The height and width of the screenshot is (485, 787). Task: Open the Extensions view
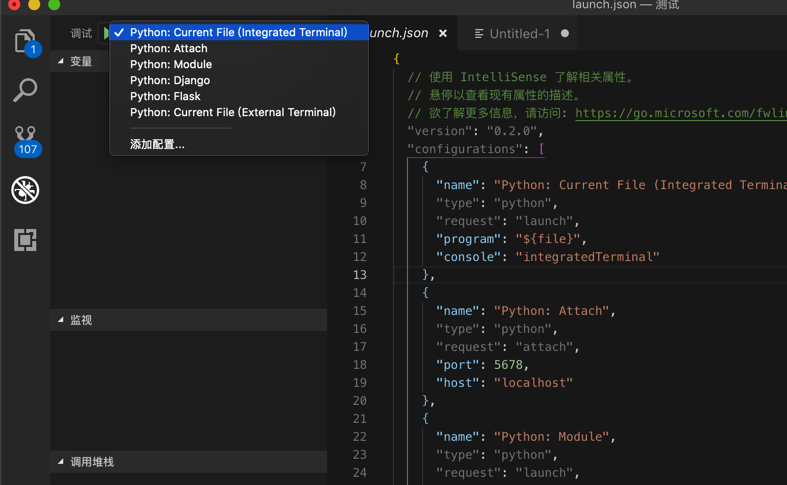tap(25, 240)
